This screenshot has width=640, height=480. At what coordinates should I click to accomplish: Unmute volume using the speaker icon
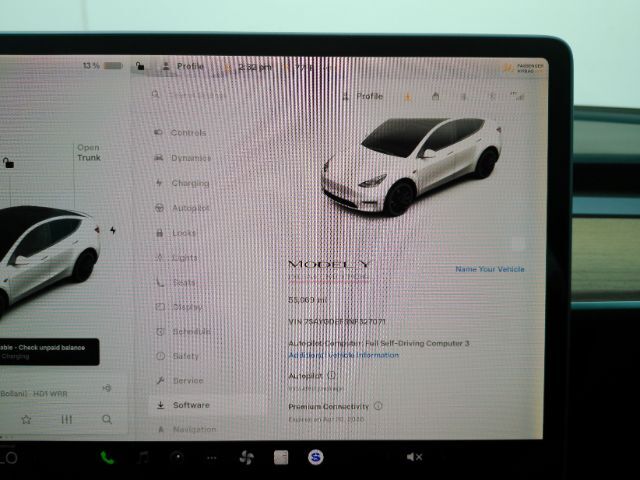[x=414, y=457]
